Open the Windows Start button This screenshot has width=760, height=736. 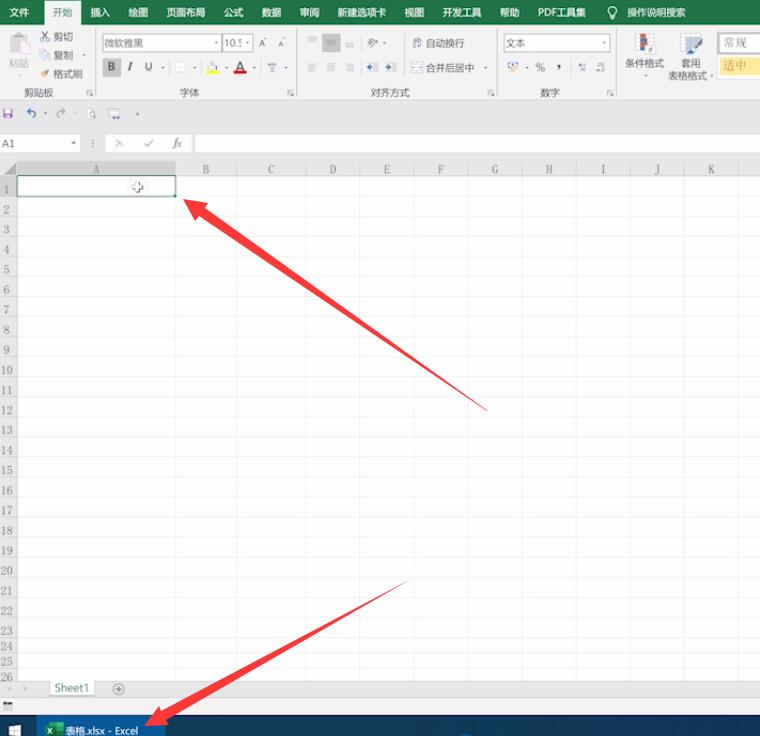point(15,729)
